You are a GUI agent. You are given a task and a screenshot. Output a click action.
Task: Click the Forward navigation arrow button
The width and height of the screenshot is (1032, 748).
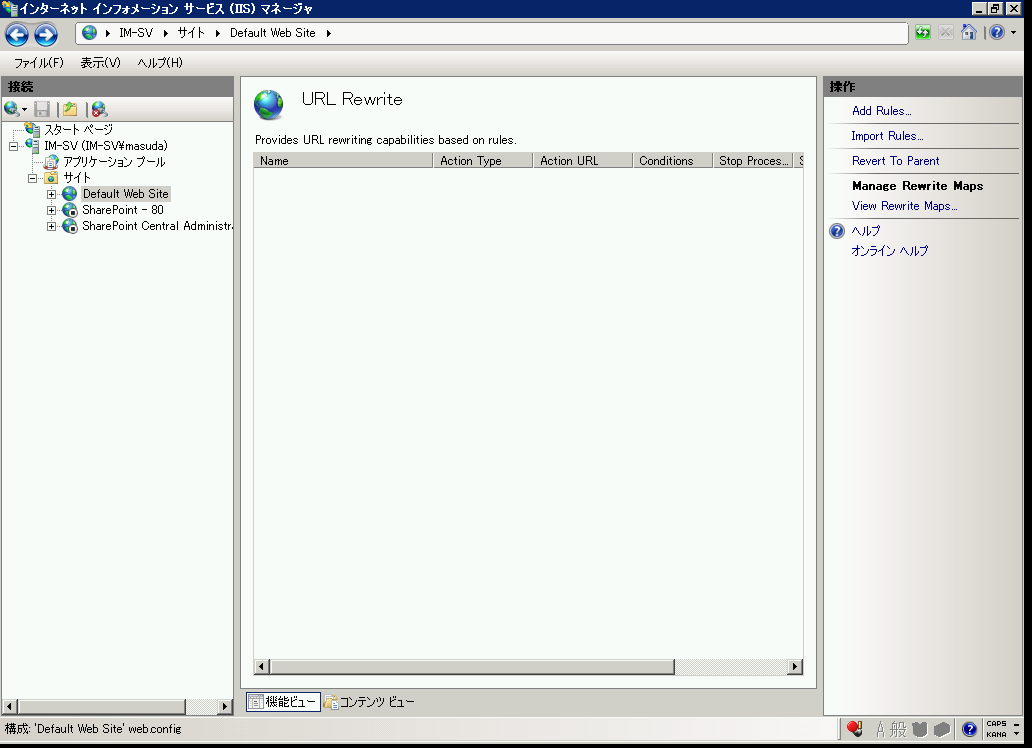tap(46, 35)
